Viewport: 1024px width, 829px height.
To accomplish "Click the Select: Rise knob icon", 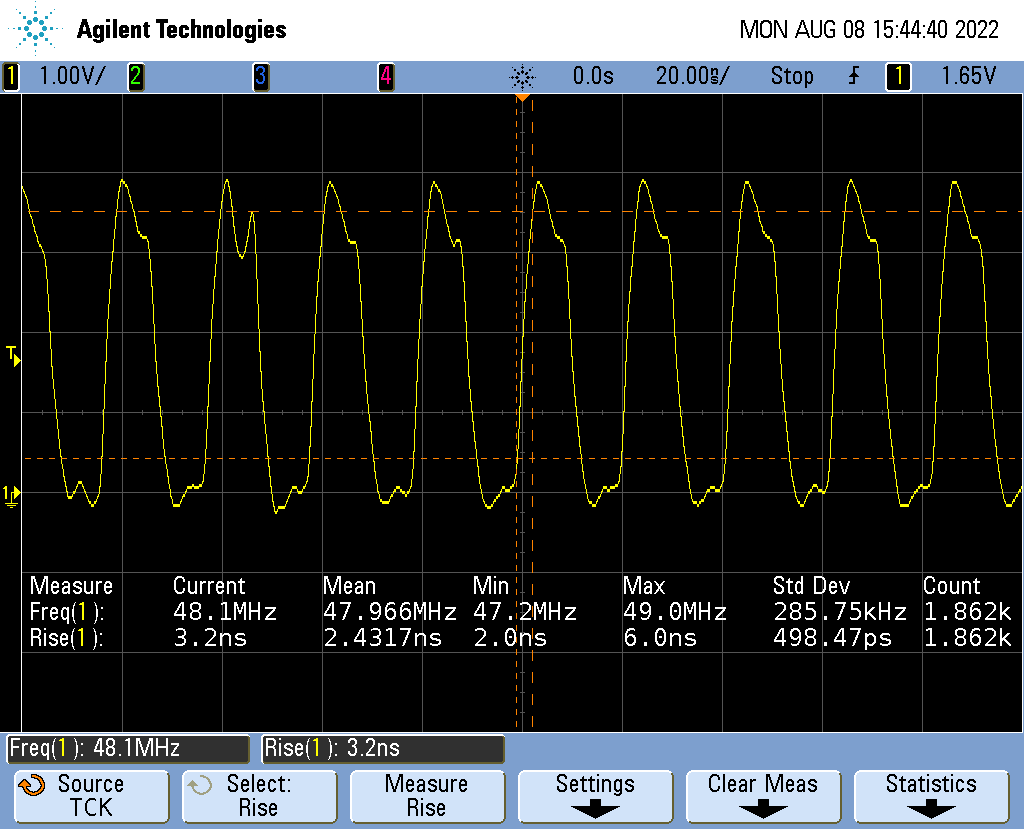I will point(200,785).
